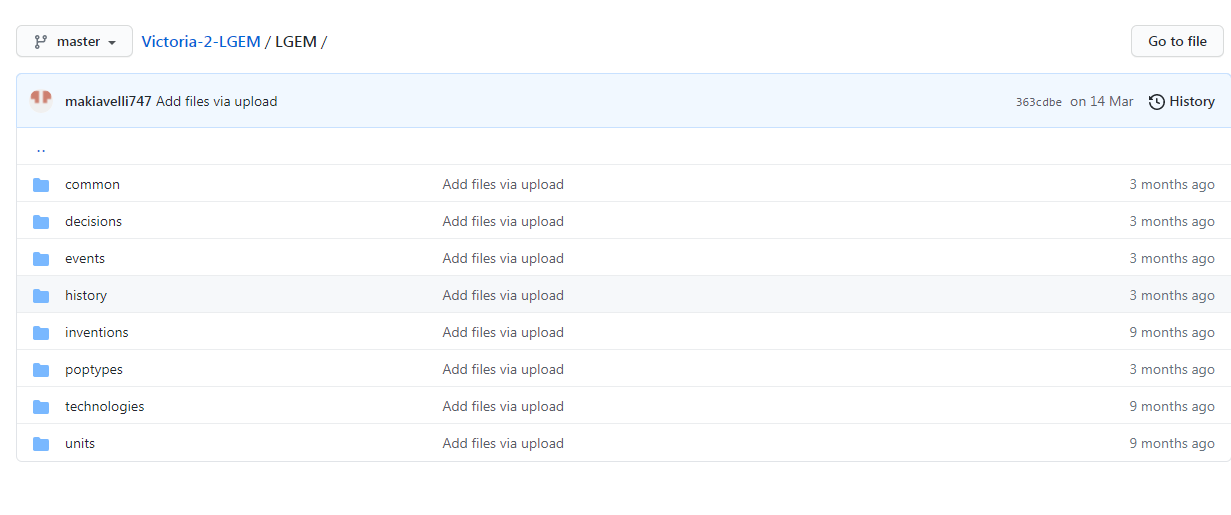Click the branch icon on master button
1231x515 pixels.
[x=41, y=41]
